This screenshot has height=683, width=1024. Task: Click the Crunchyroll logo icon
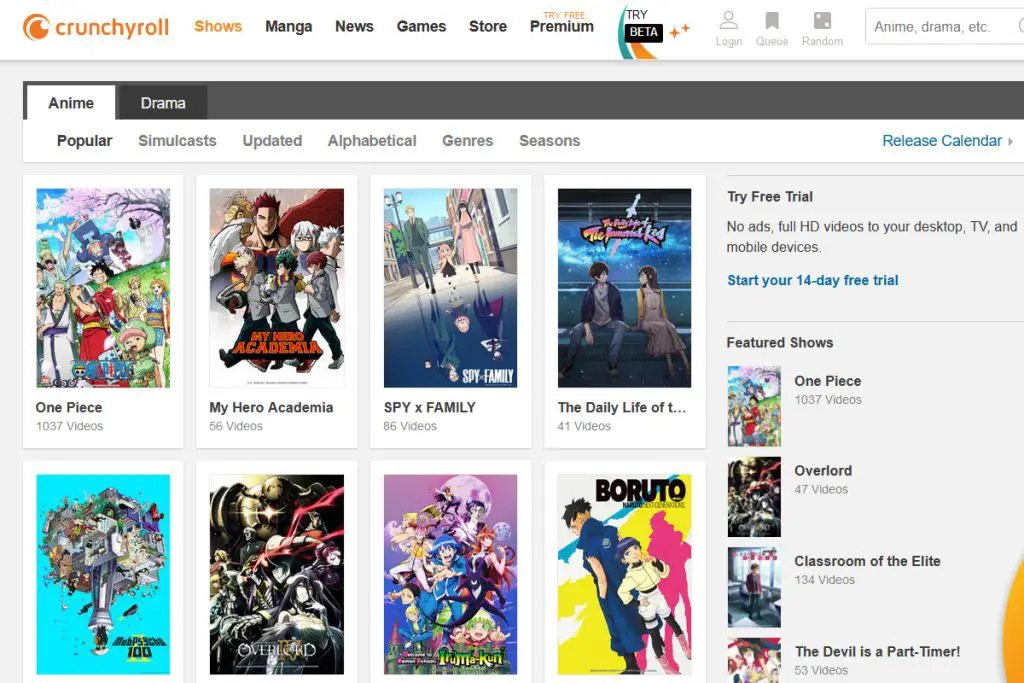[36, 27]
